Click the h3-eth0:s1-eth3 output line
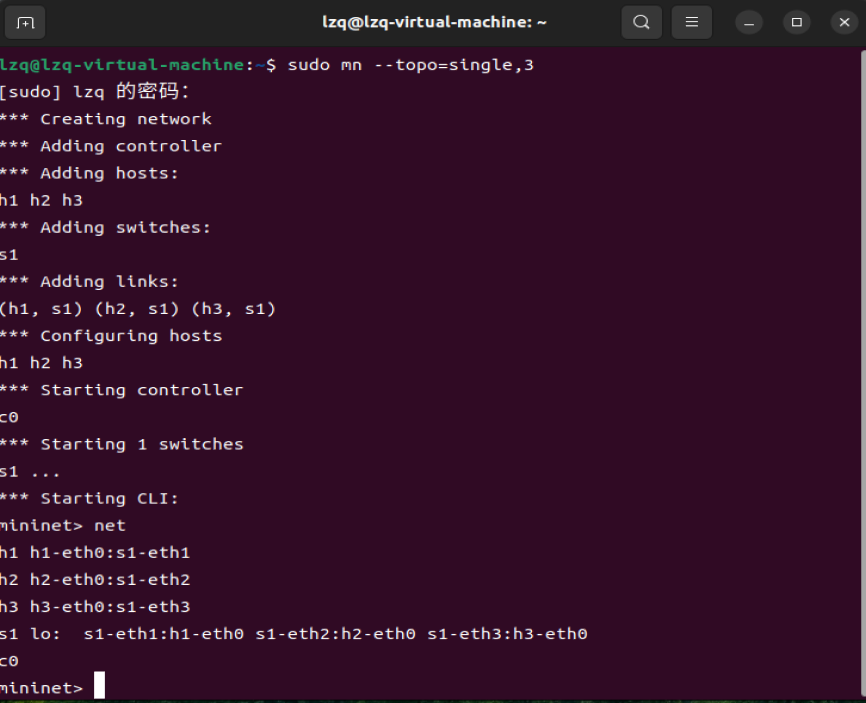 click(x=95, y=607)
